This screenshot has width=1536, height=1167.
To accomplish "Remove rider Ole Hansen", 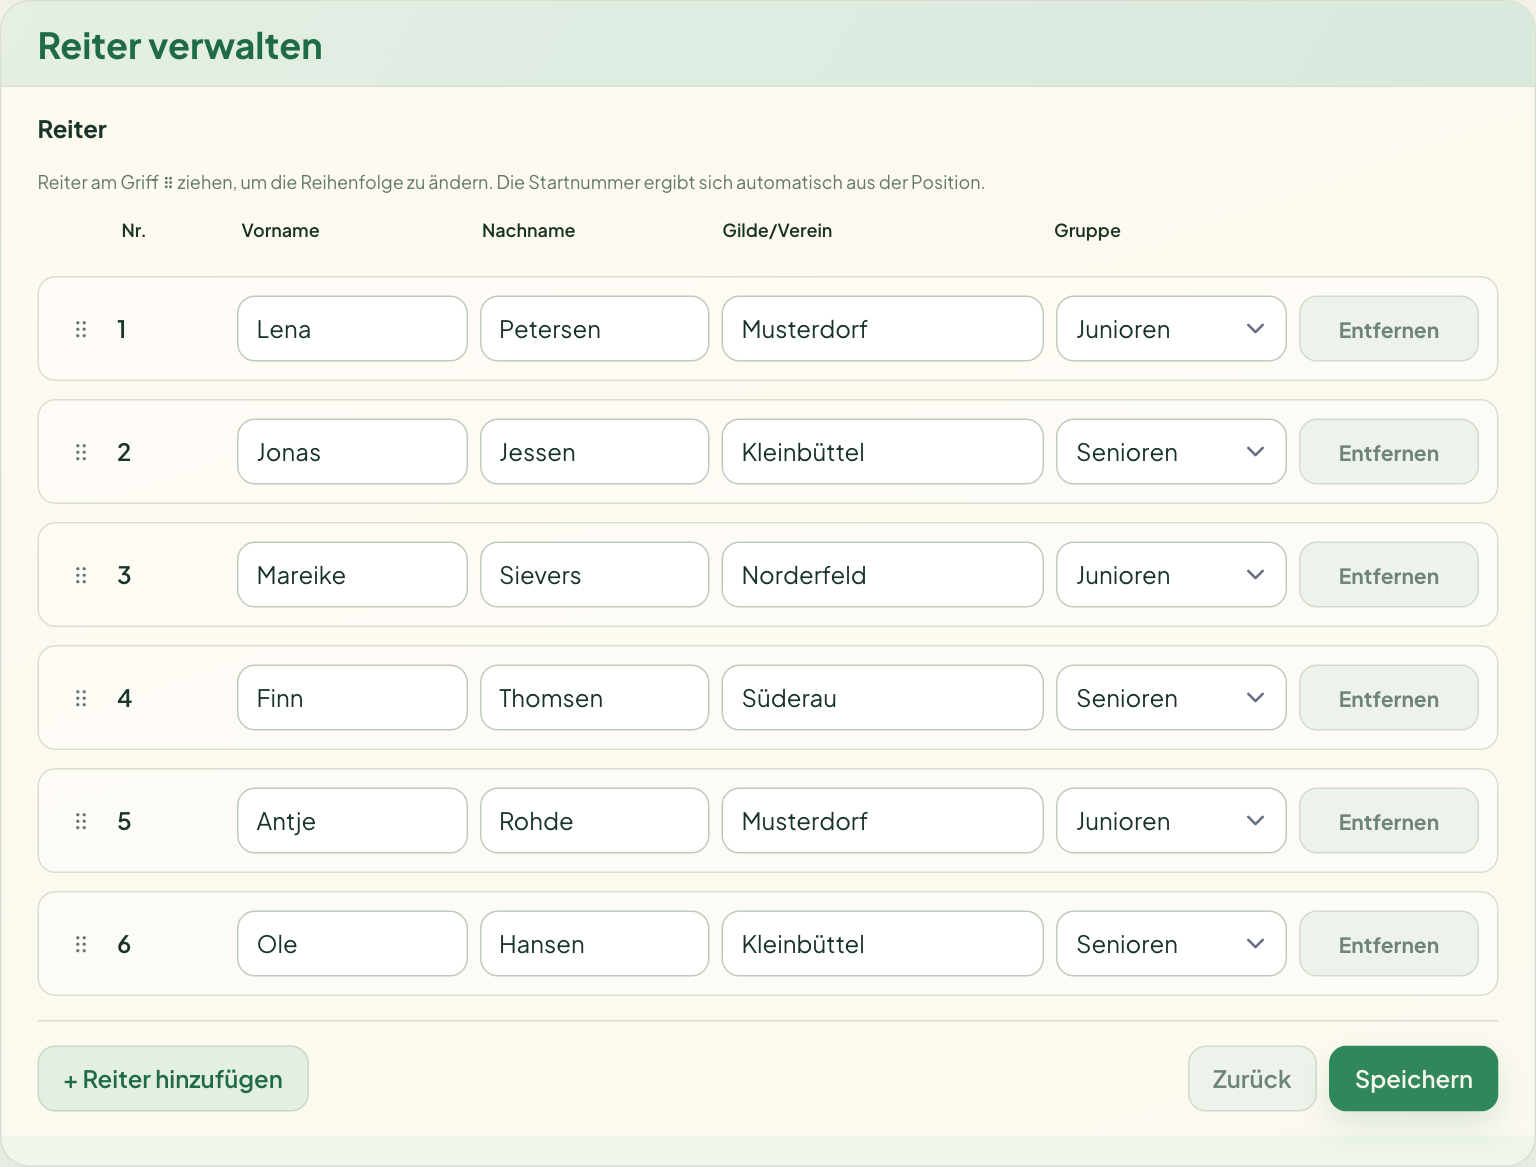I will click(x=1389, y=944).
